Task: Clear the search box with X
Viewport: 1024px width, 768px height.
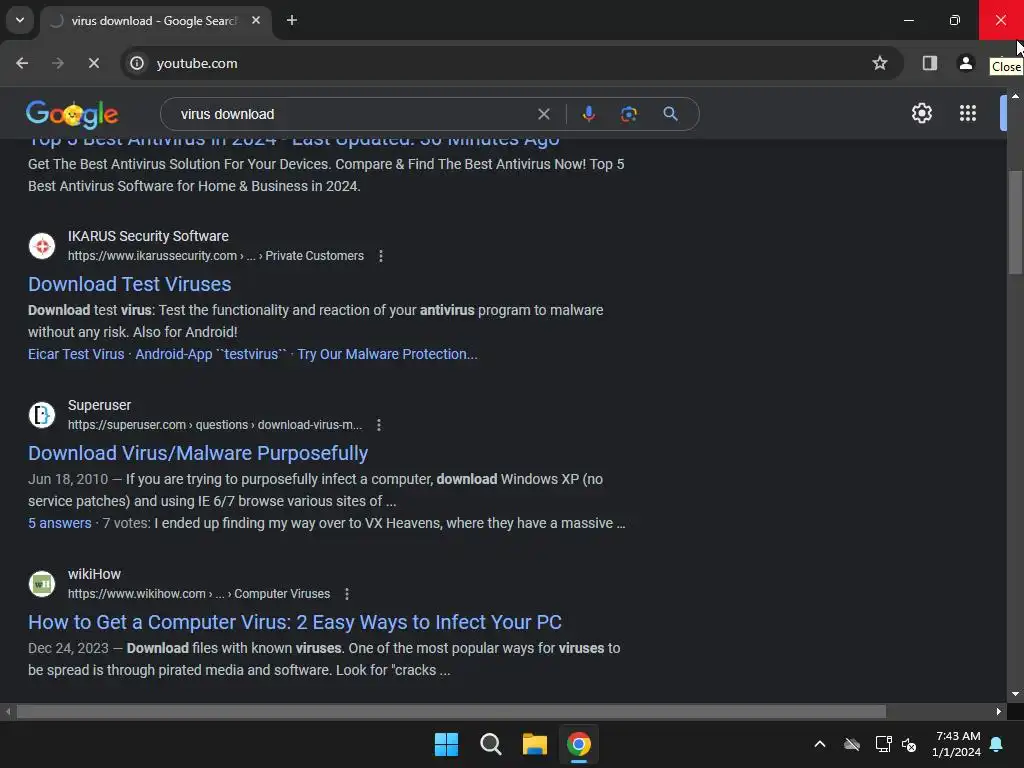Action: [x=543, y=114]
